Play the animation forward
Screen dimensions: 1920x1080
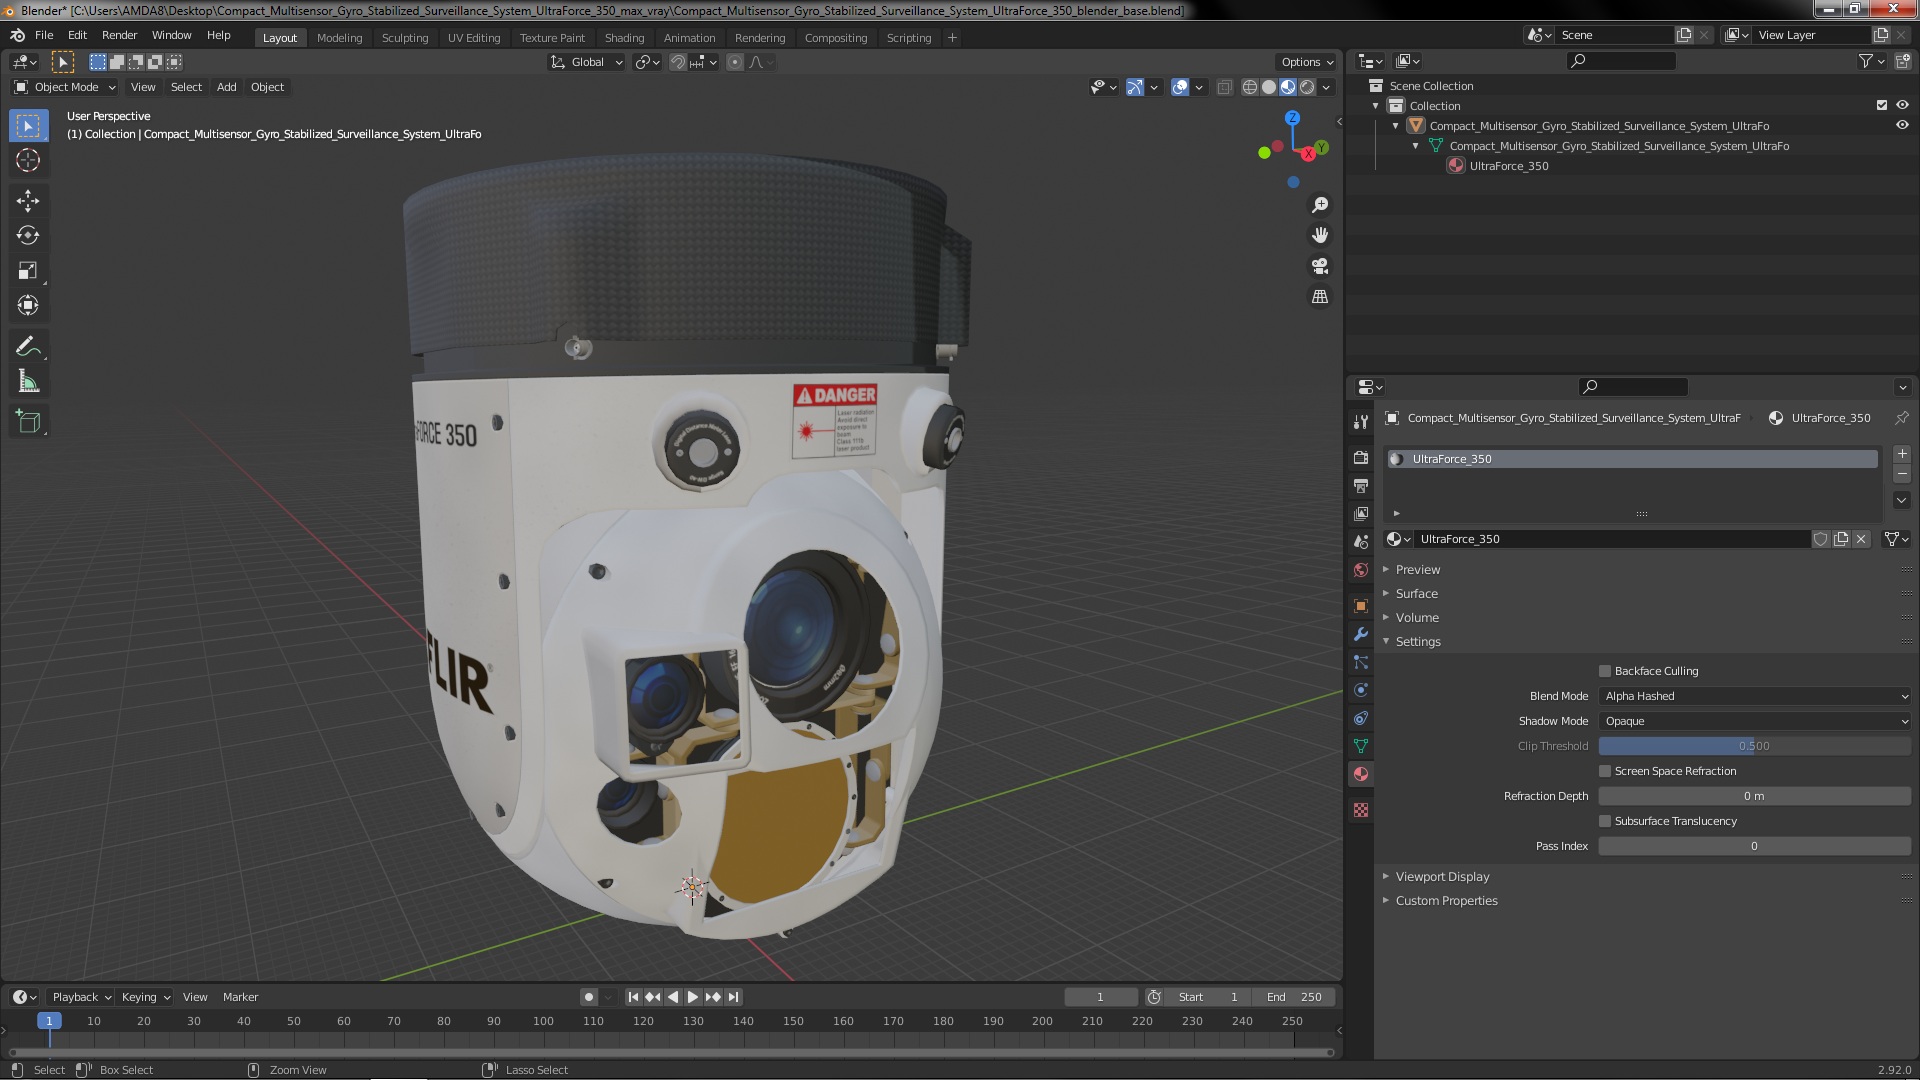pos(692,997)
